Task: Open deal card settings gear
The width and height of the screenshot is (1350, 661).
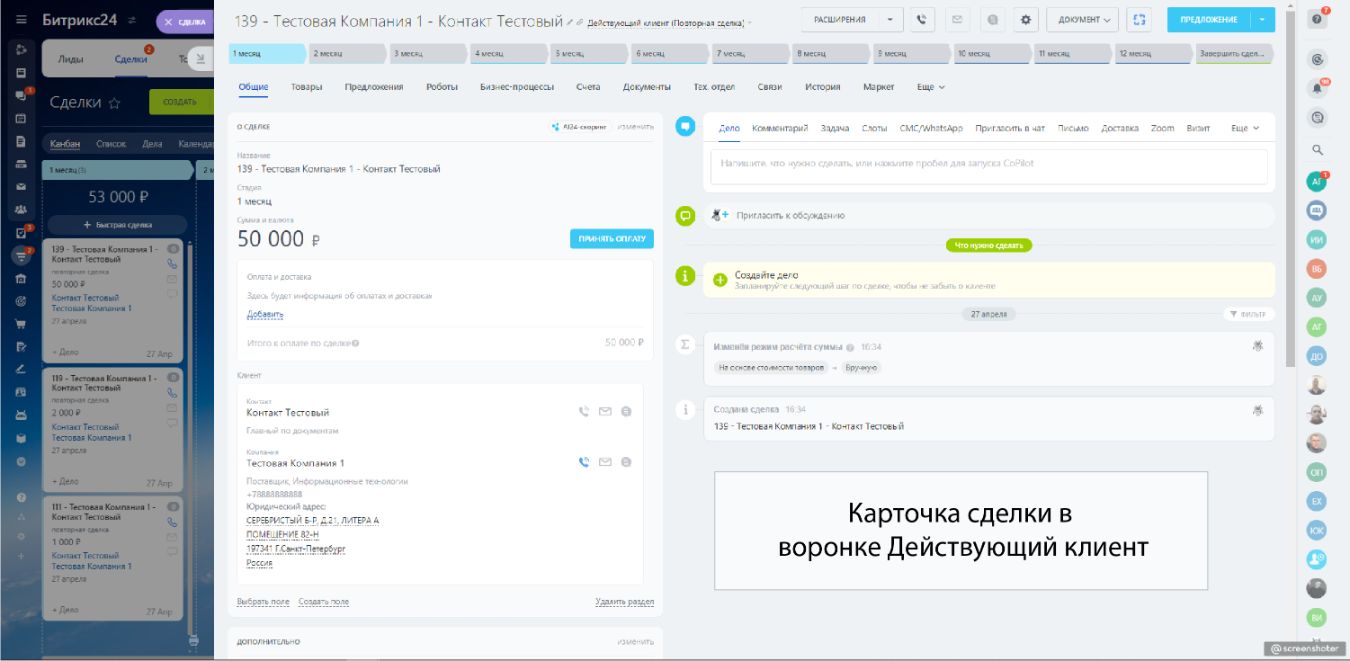Action: pyautogui.click(x=1026, y=20)
